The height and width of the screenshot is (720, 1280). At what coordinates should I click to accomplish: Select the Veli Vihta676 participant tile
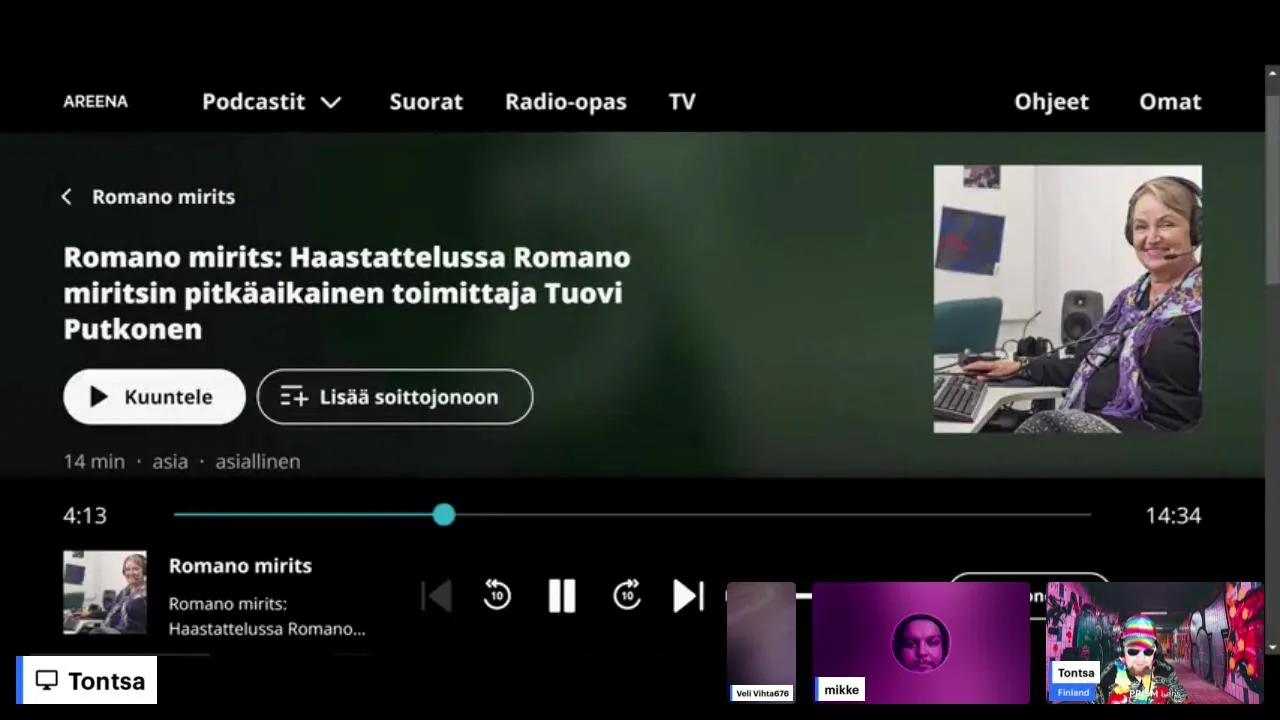coord(762,642)
